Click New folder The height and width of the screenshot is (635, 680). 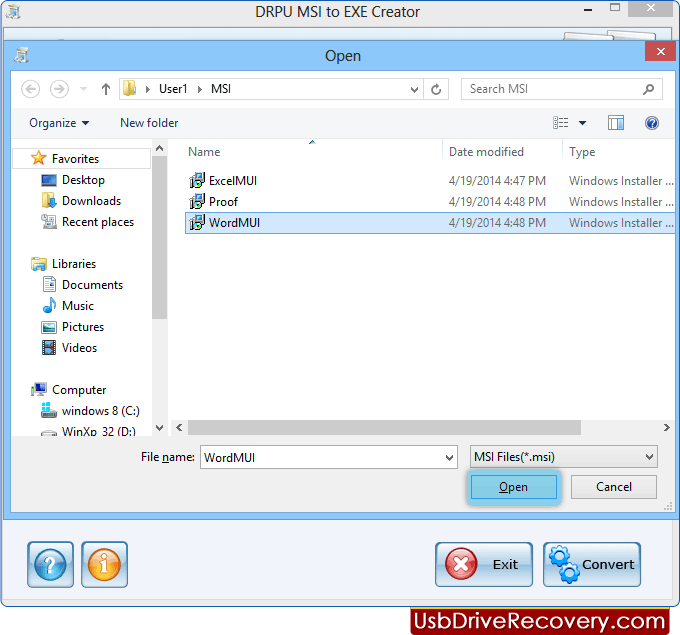149,123
